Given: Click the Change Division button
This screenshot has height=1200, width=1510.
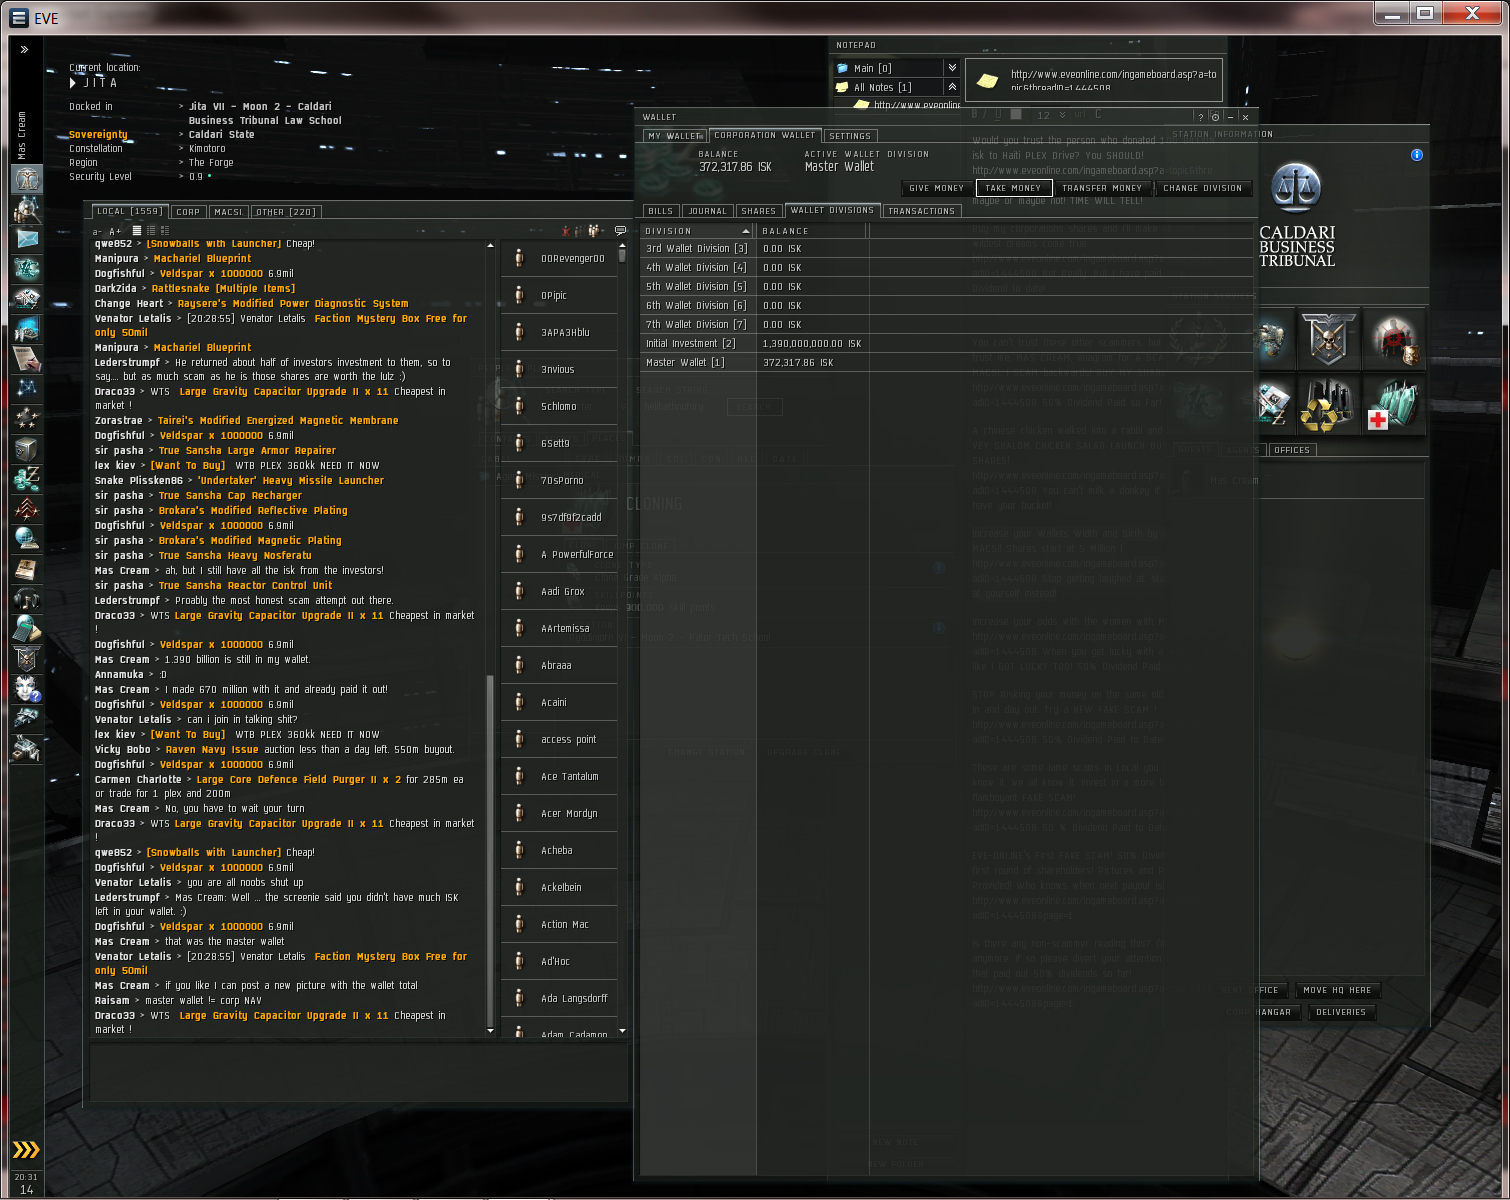Looking at the screenshot, I should pyautogui.click(x=1203, y=188).
